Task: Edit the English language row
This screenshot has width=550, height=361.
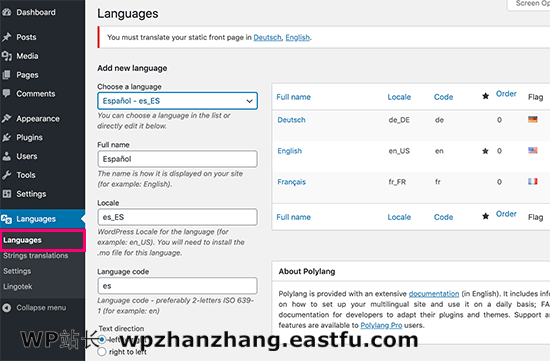Action: [x=289, y=151]
